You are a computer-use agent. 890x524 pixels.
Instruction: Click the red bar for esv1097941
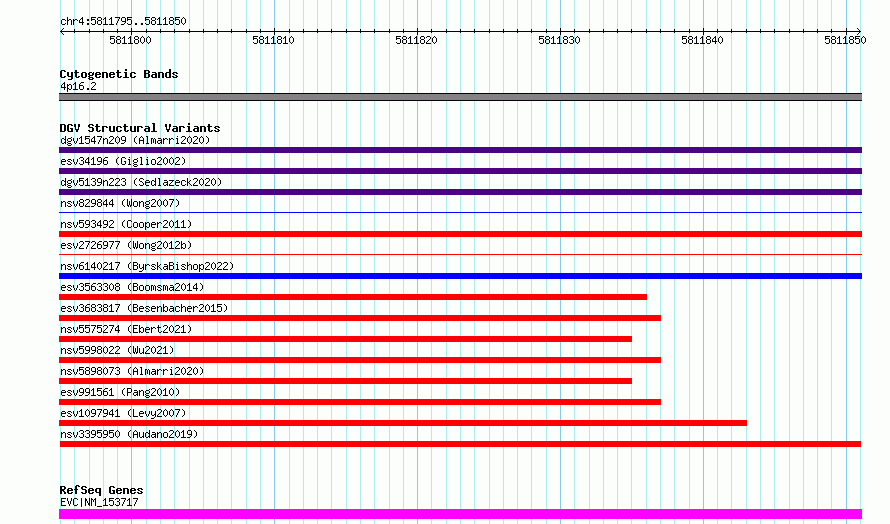403,423
